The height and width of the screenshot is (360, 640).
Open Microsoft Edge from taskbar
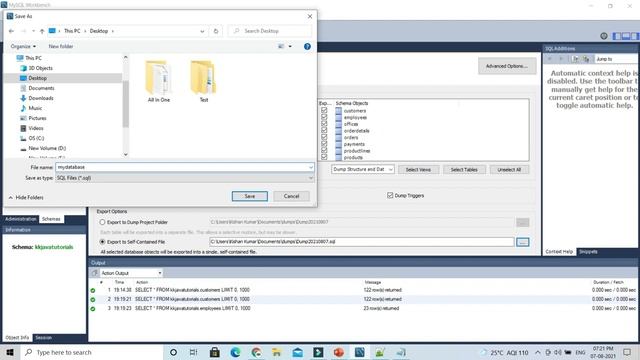(235, 352)
